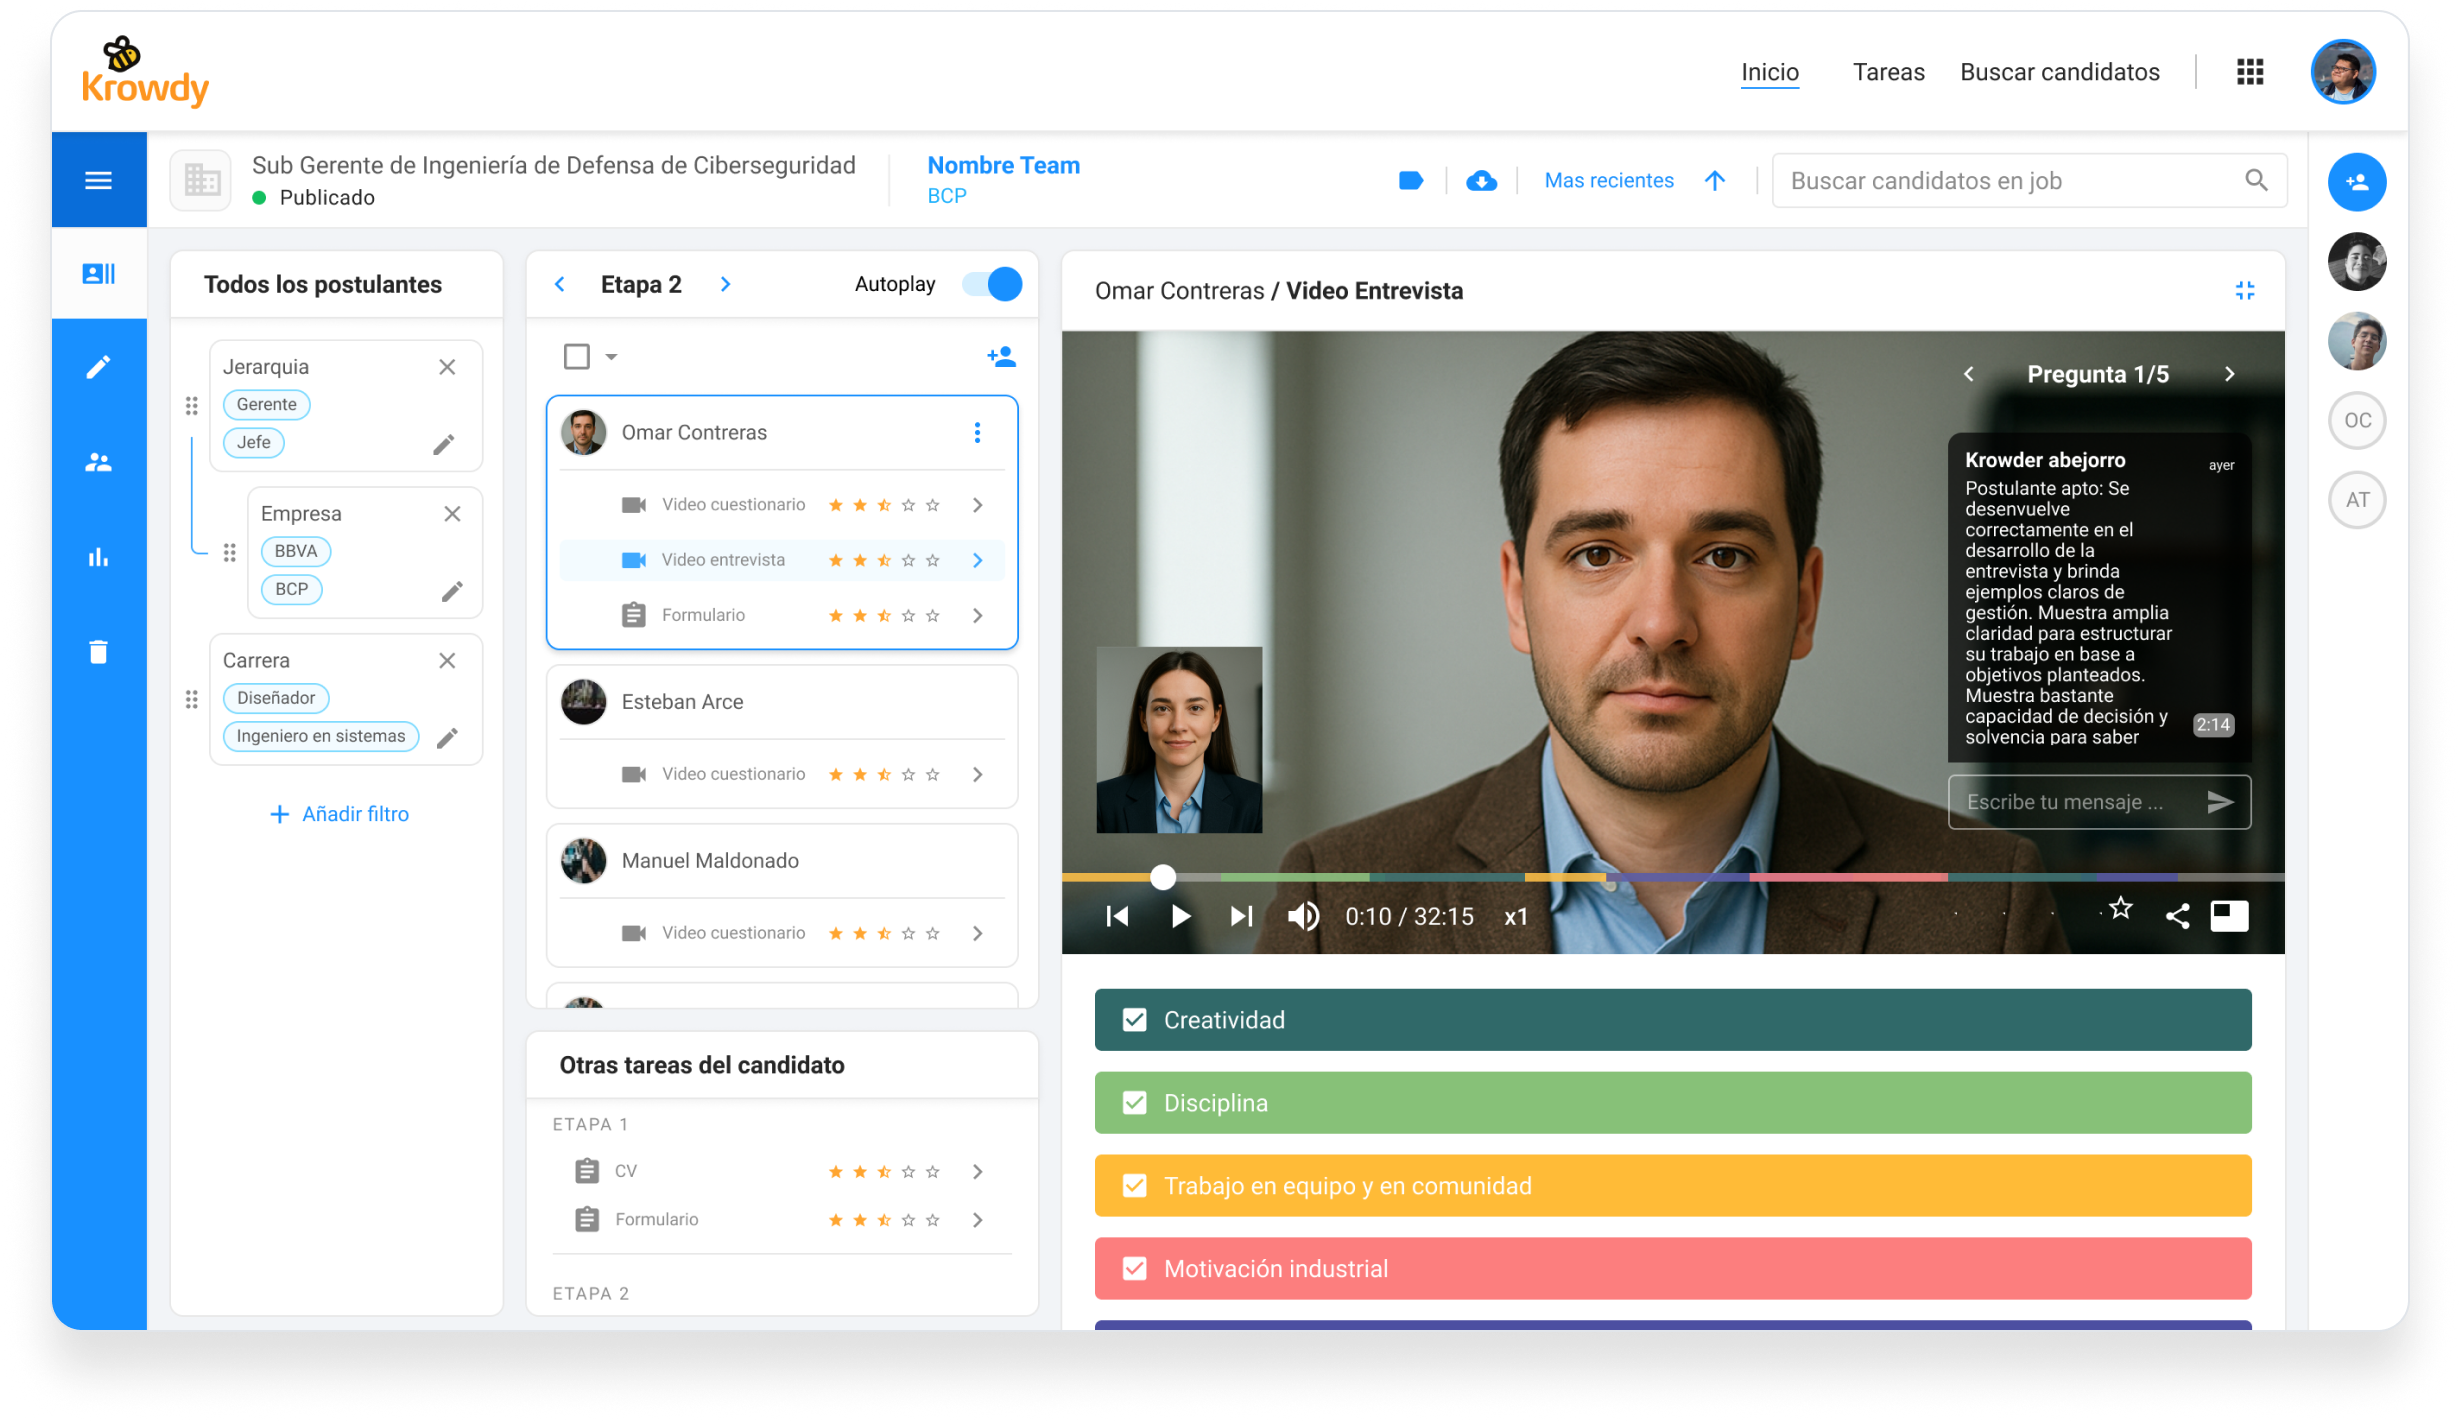Click send message arrow icon
This screenshot has height=1422, width=2460.
point(2220,802)
